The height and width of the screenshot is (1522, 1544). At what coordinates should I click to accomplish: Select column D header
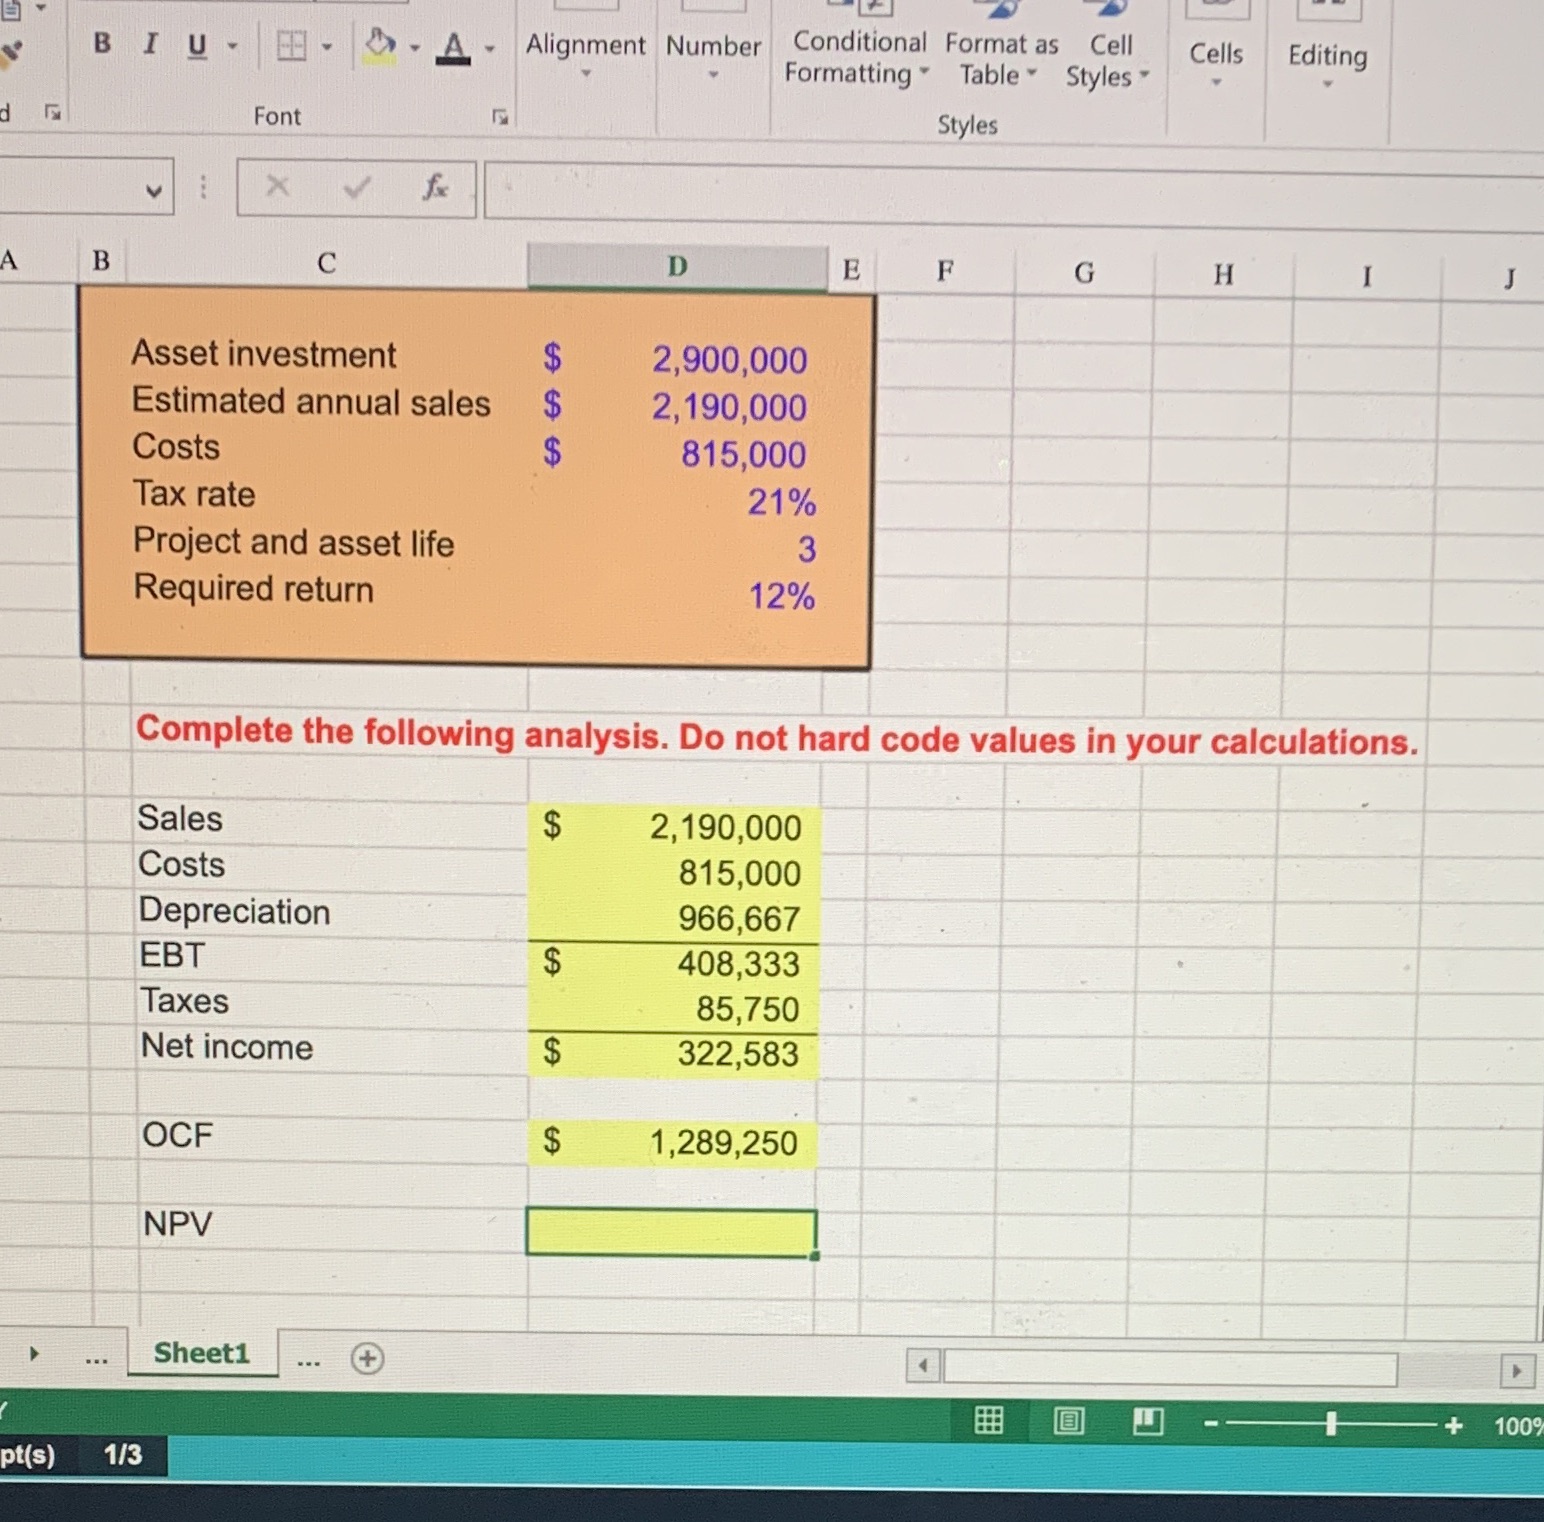(x=677, y=267)
